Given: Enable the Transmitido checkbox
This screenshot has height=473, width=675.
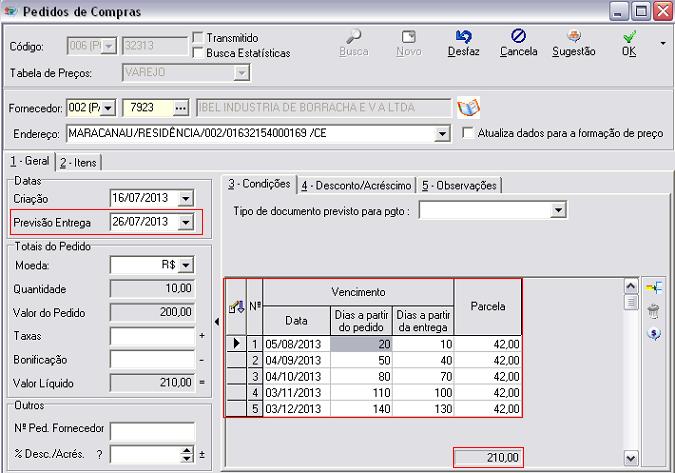Looking at the screenshot, I should (198, 38).
